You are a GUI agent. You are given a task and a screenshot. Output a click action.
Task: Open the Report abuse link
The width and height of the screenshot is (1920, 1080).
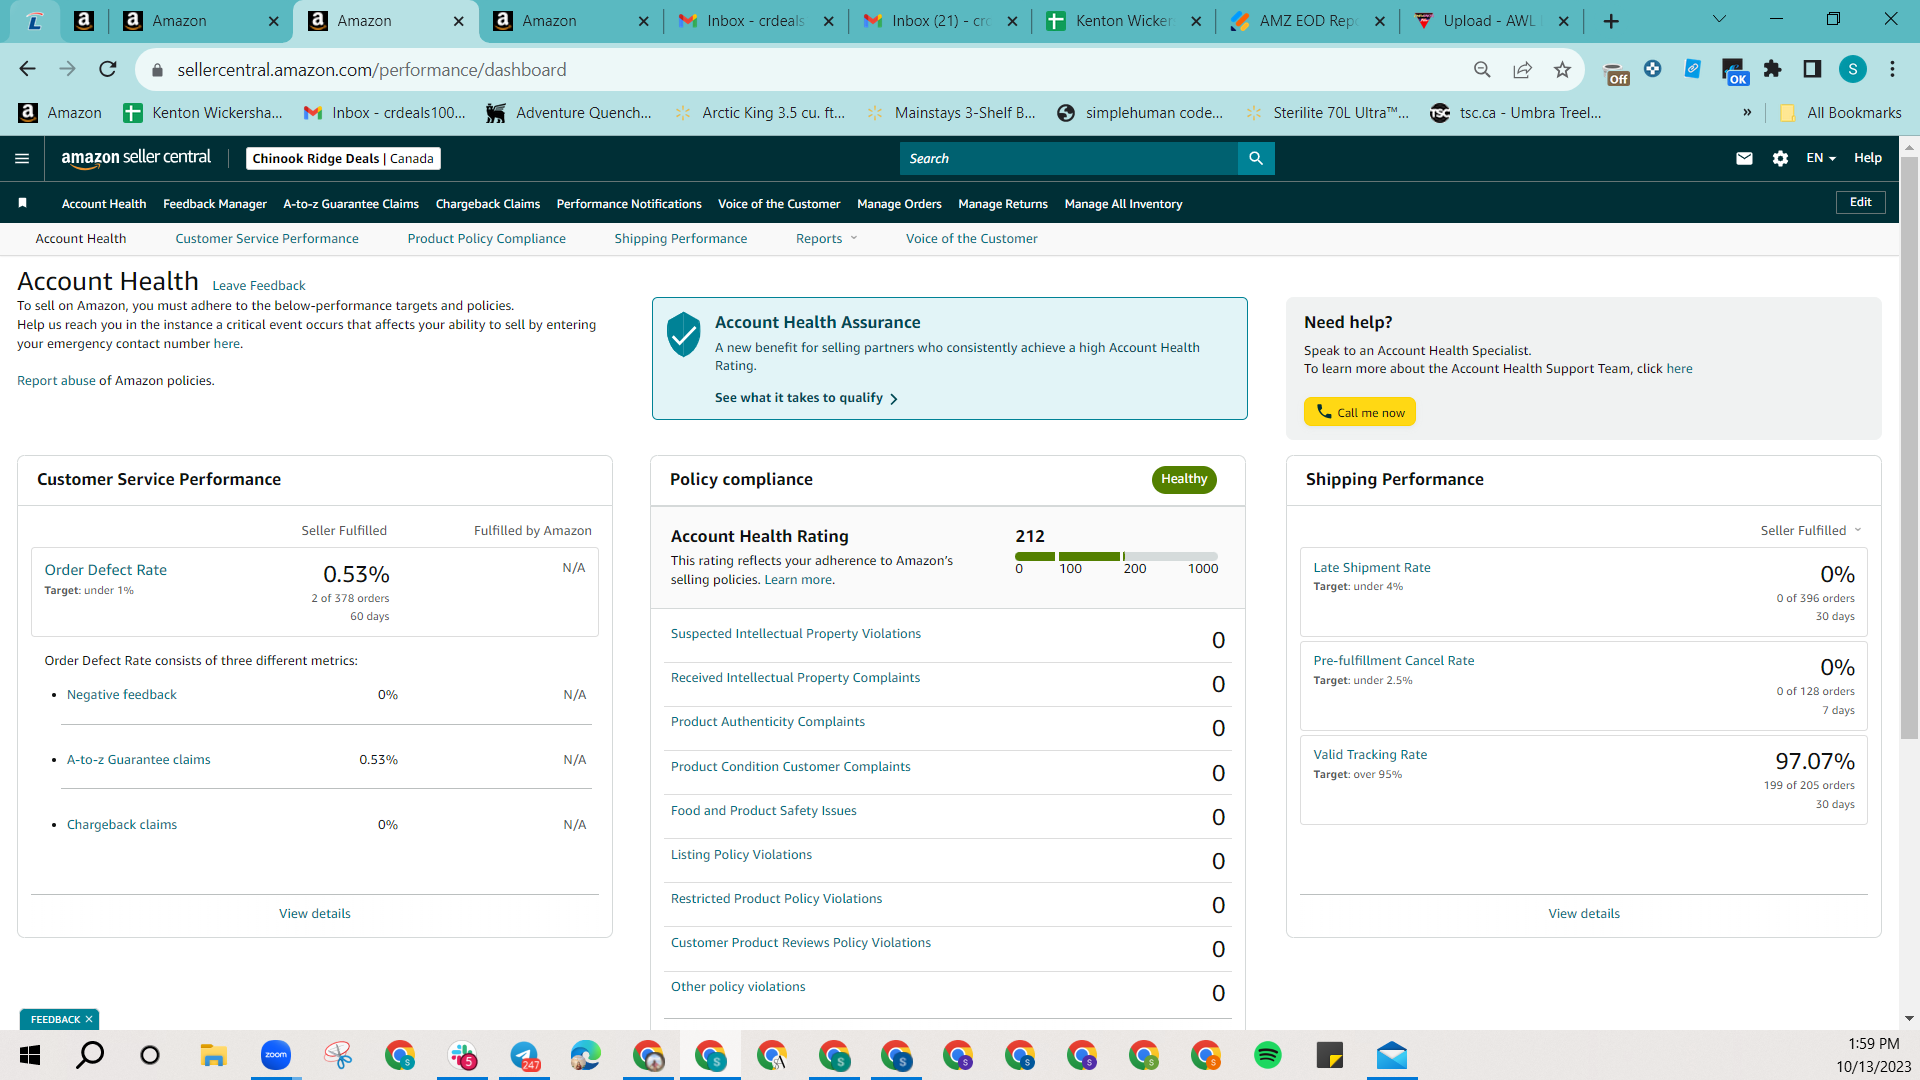point(56,380)
